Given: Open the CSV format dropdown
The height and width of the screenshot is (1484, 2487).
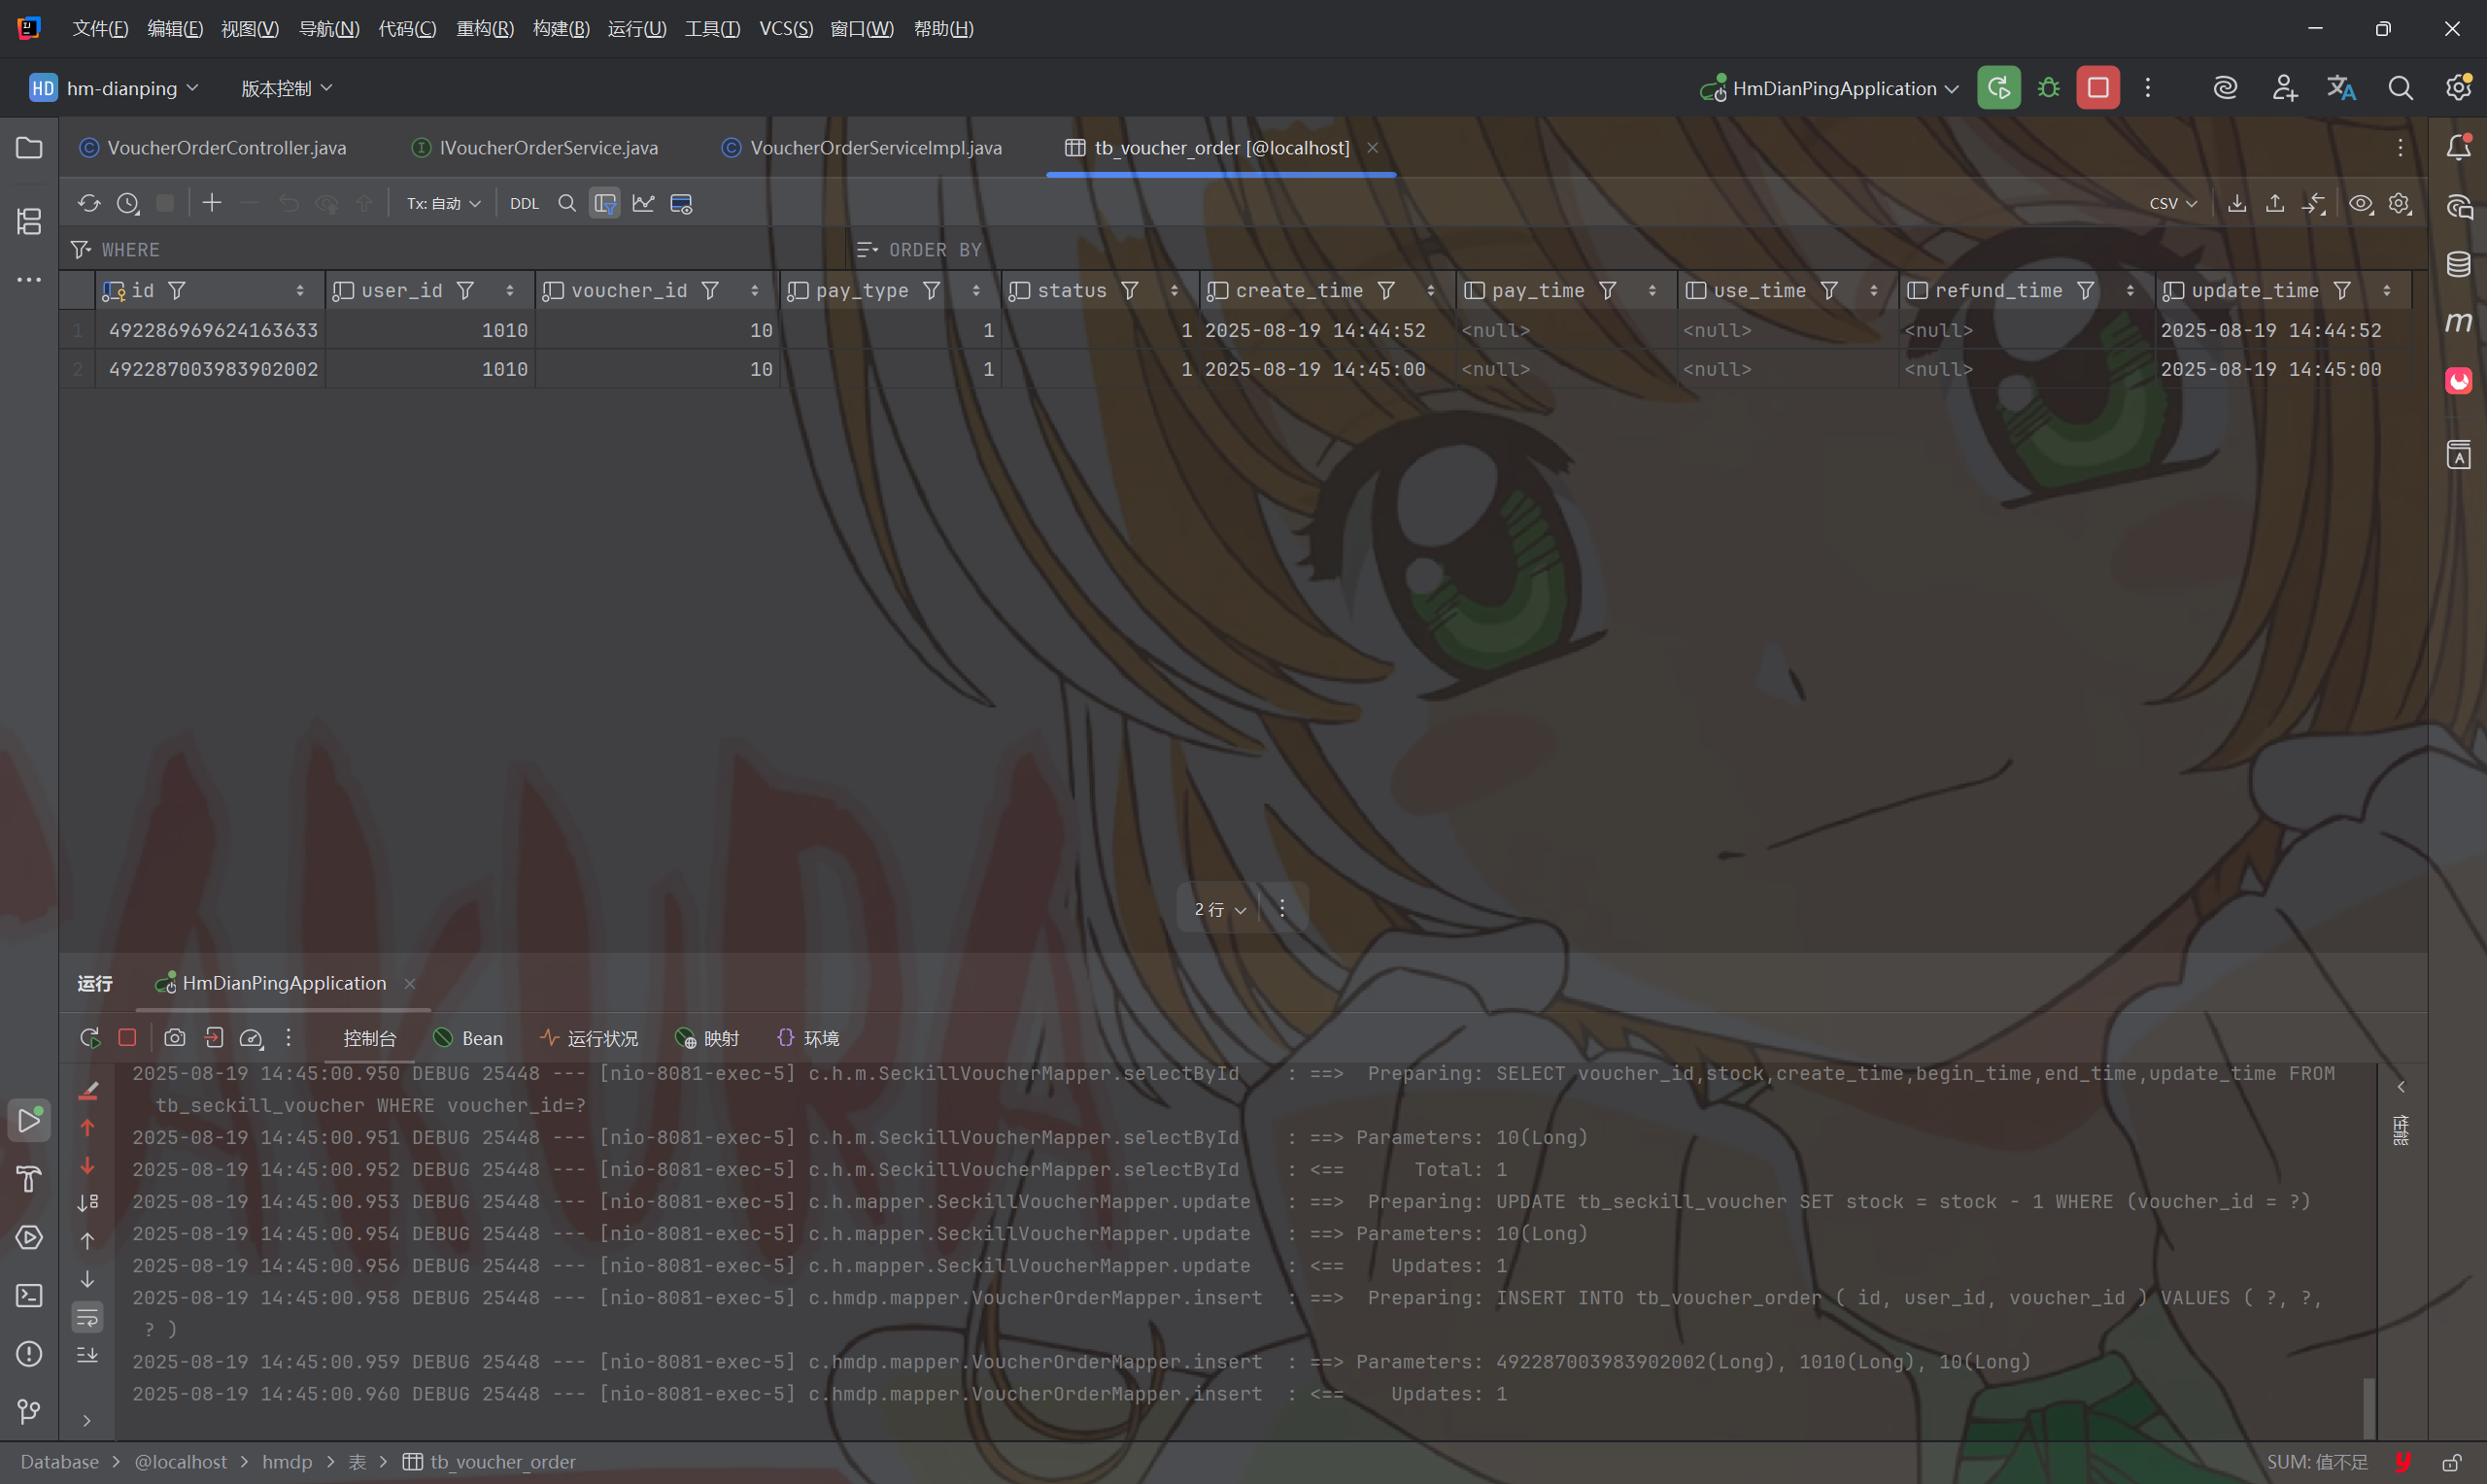Looking at the screenshot, I should click(2172, 203).
